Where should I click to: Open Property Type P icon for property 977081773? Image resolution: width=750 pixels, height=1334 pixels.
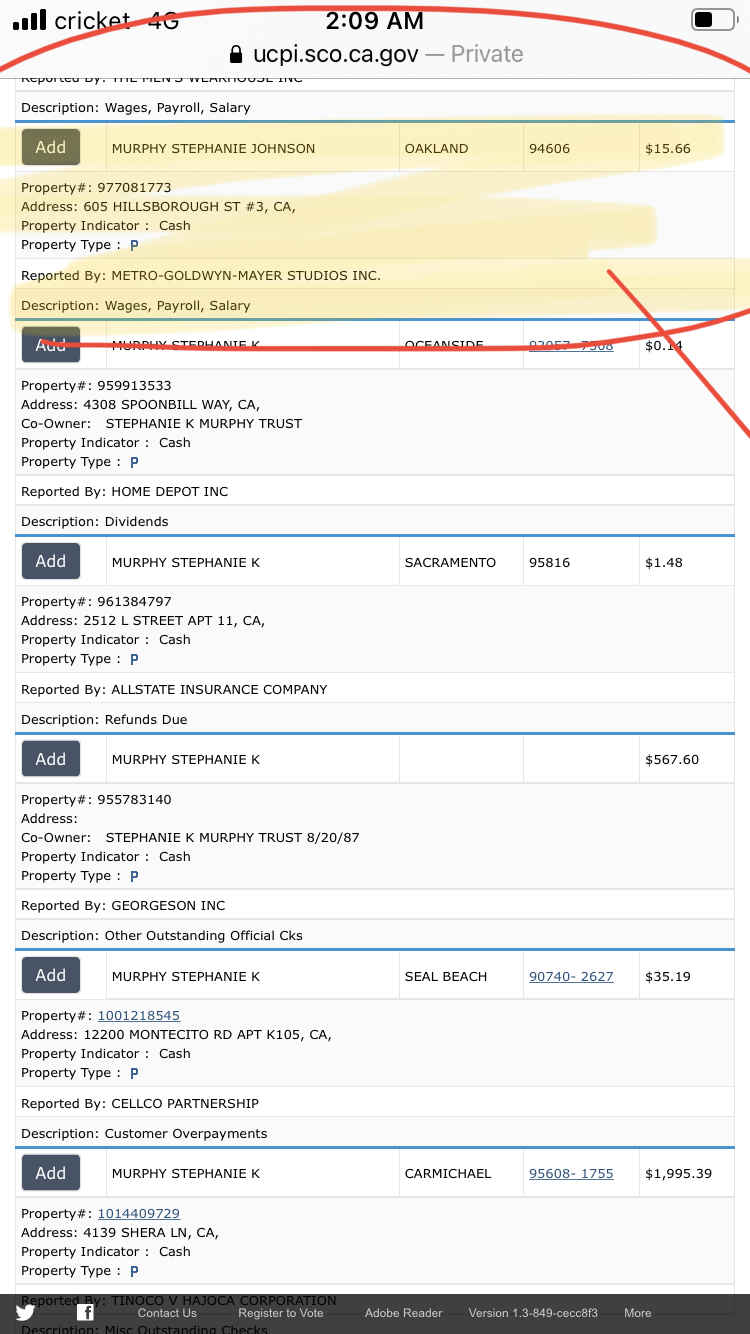point(134,245)
